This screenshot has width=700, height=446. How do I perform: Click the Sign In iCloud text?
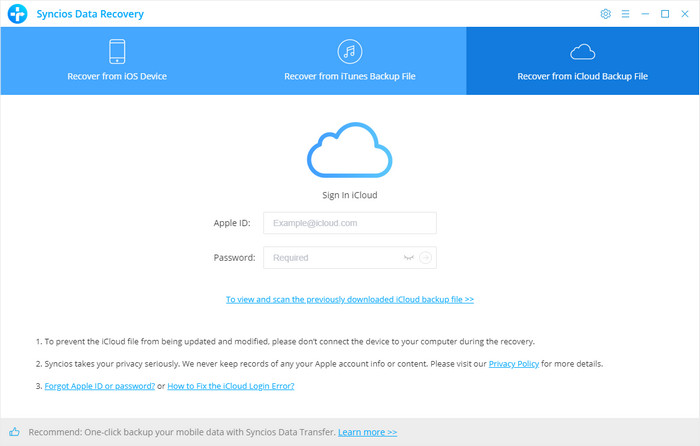click(350, 195)
